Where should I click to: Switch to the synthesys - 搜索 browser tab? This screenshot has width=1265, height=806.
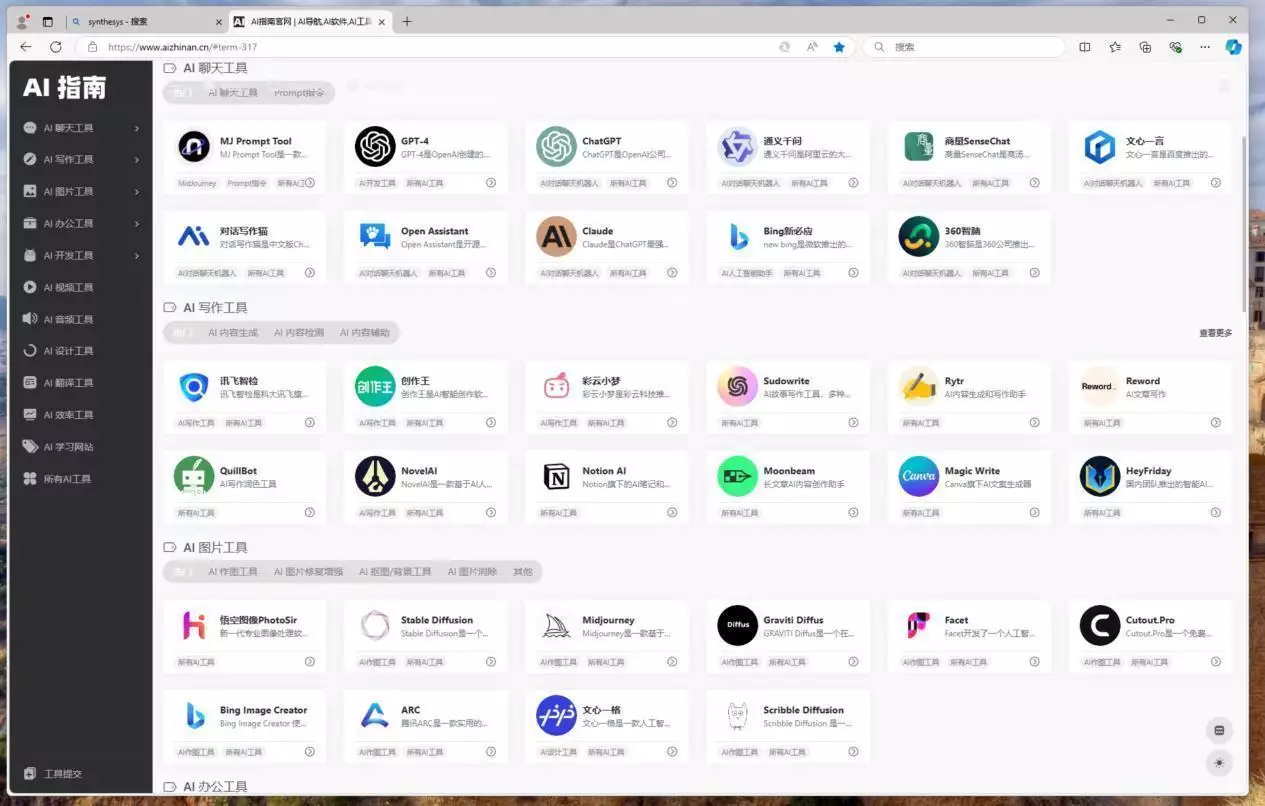pyautogui.click(x=147, y=21)
